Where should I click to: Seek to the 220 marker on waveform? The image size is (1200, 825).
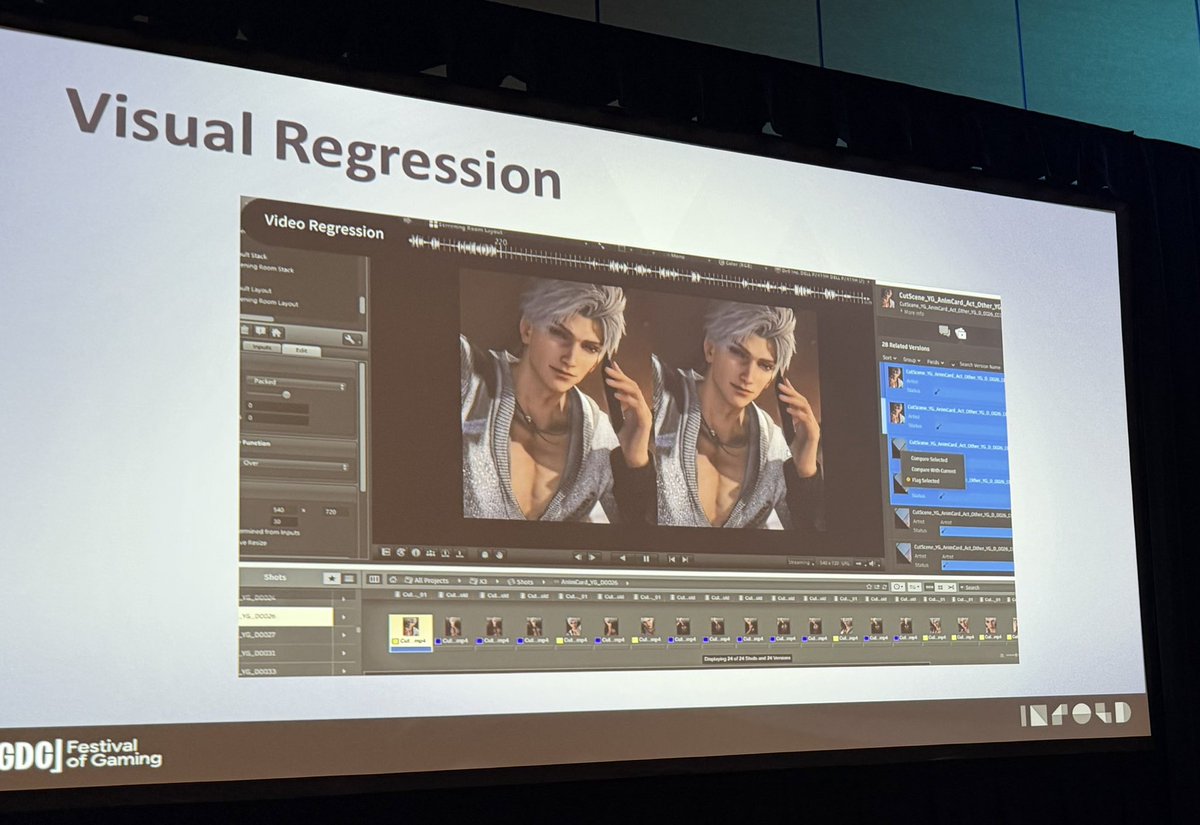tap(500, 241)
